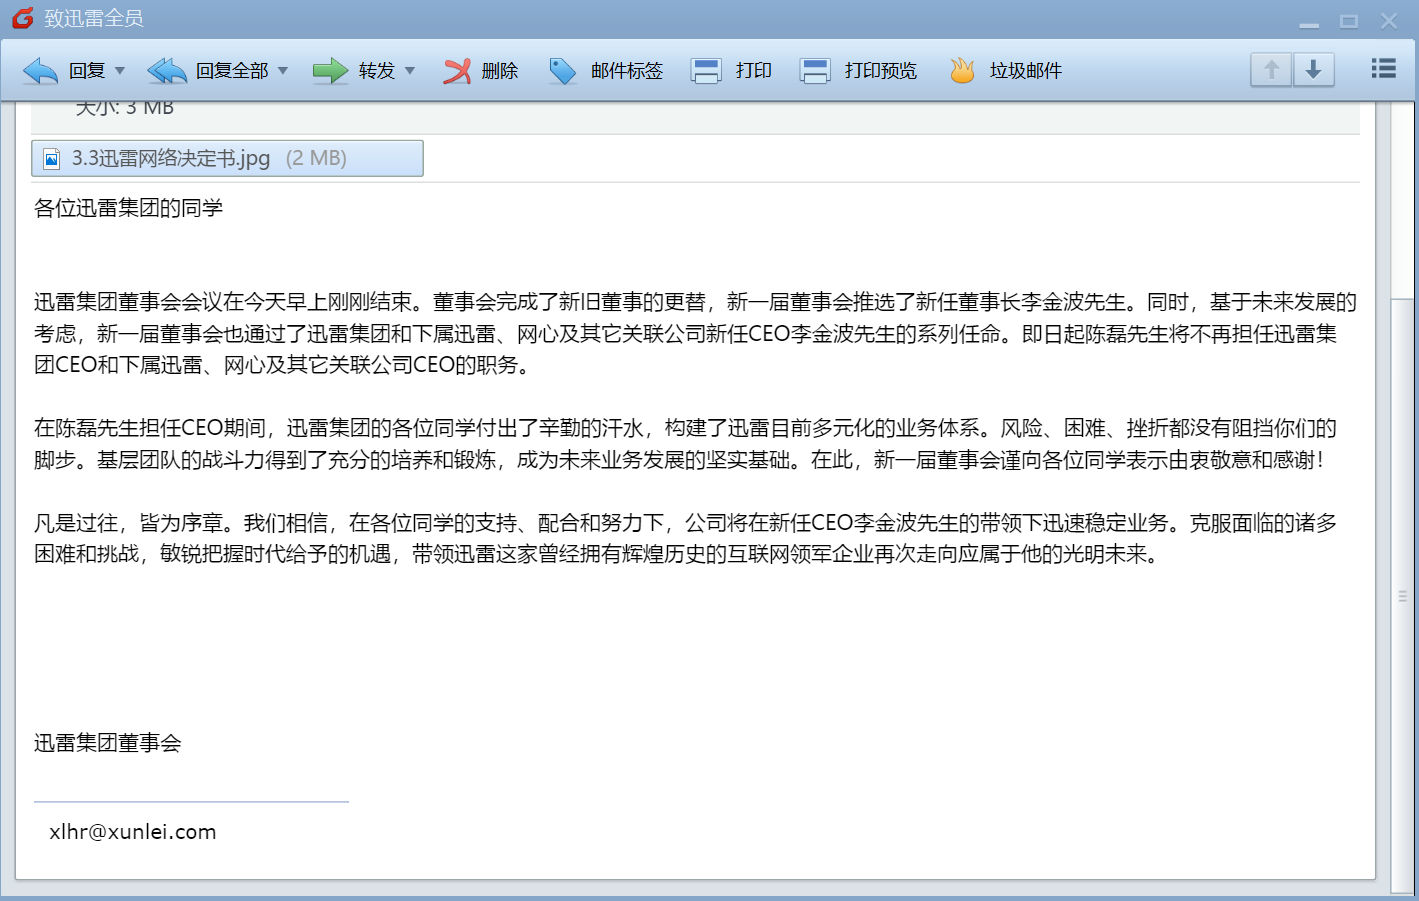1419x901 pixels.
Task: Click the 垃圾邮件 text label
Action: tap(1026, 71)
